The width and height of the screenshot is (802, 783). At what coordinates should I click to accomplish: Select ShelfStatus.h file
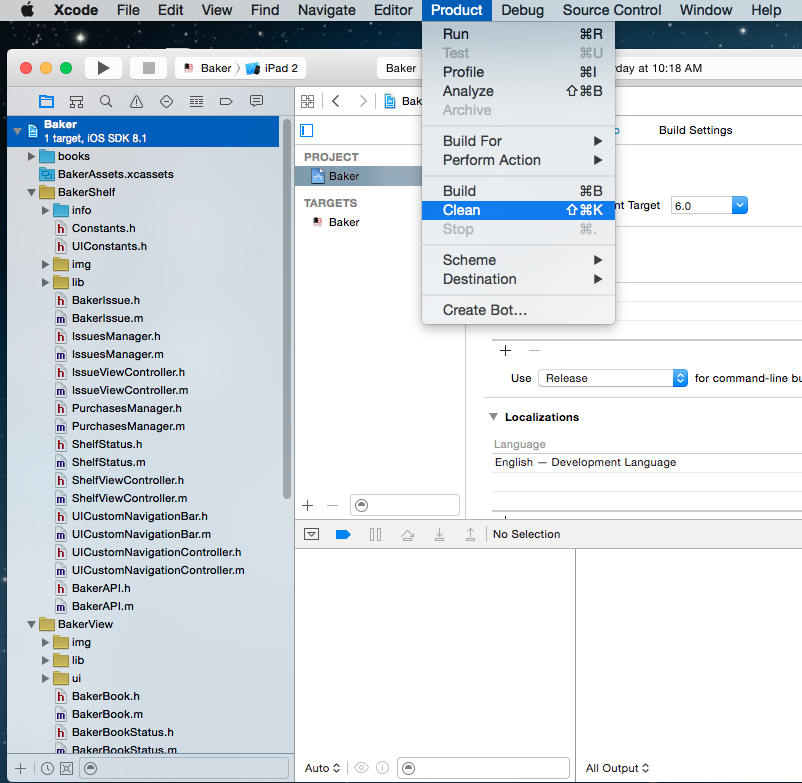[107, 444]
